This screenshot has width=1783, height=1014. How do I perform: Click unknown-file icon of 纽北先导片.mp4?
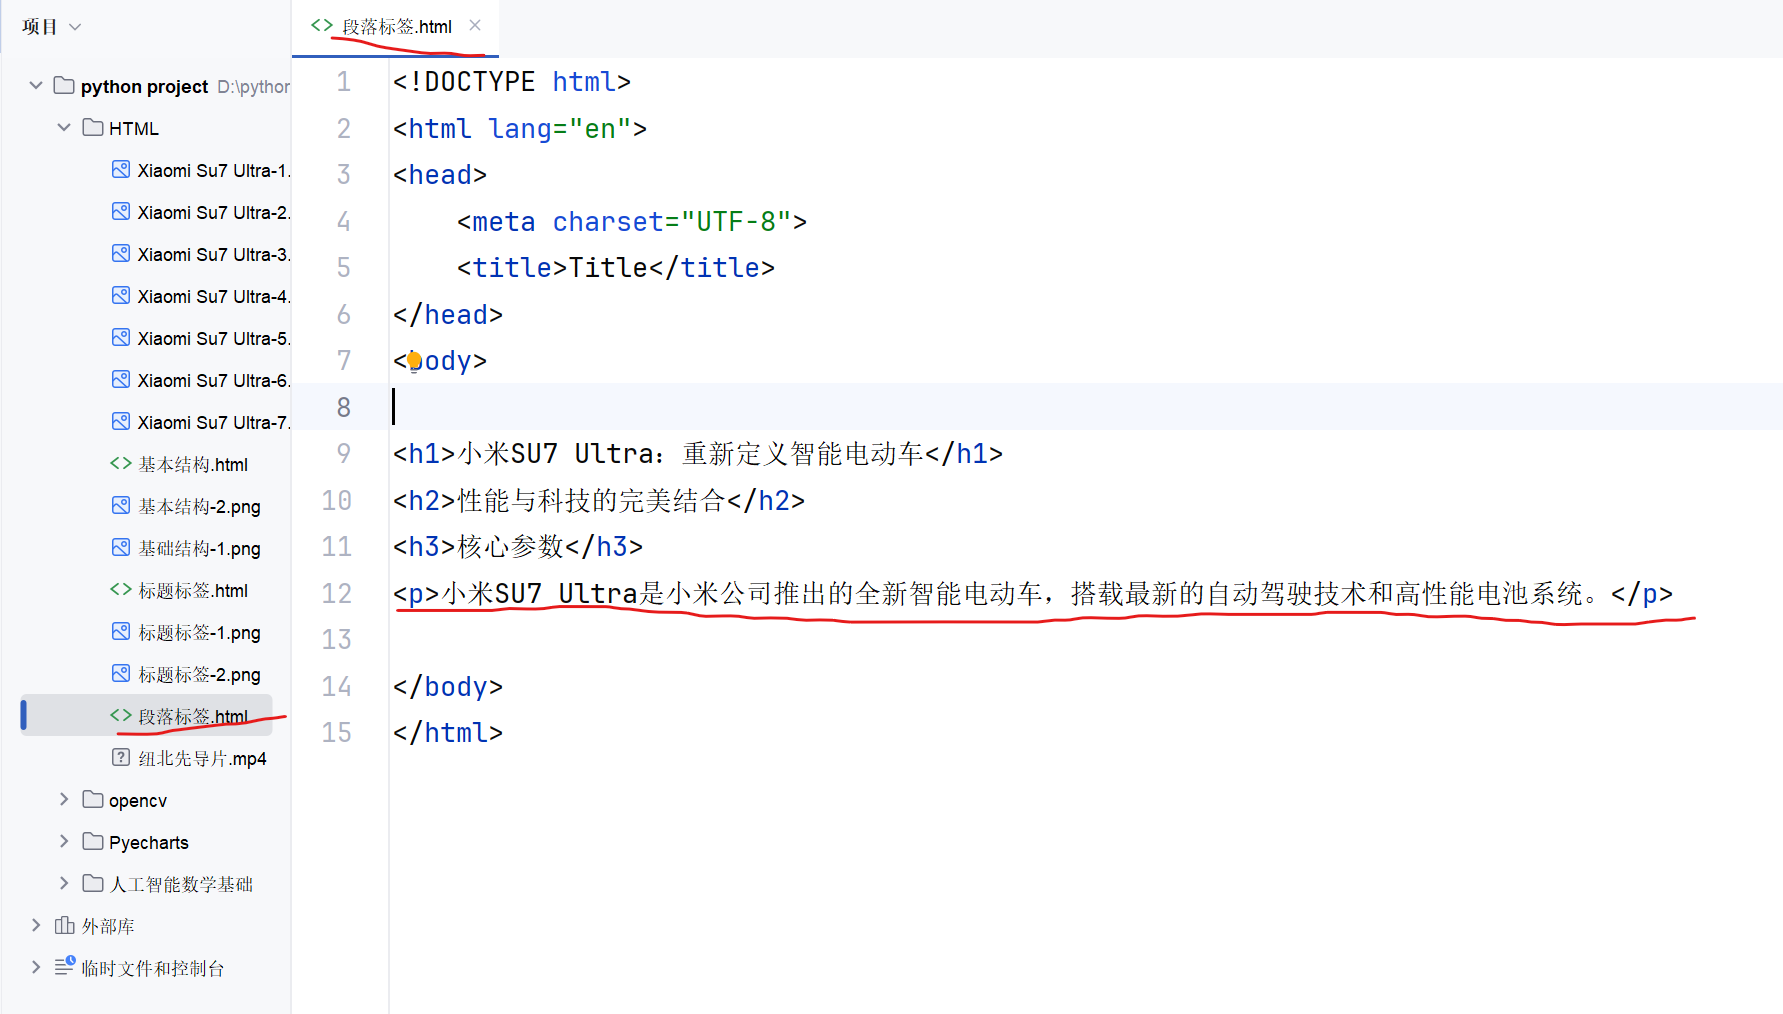121,757
